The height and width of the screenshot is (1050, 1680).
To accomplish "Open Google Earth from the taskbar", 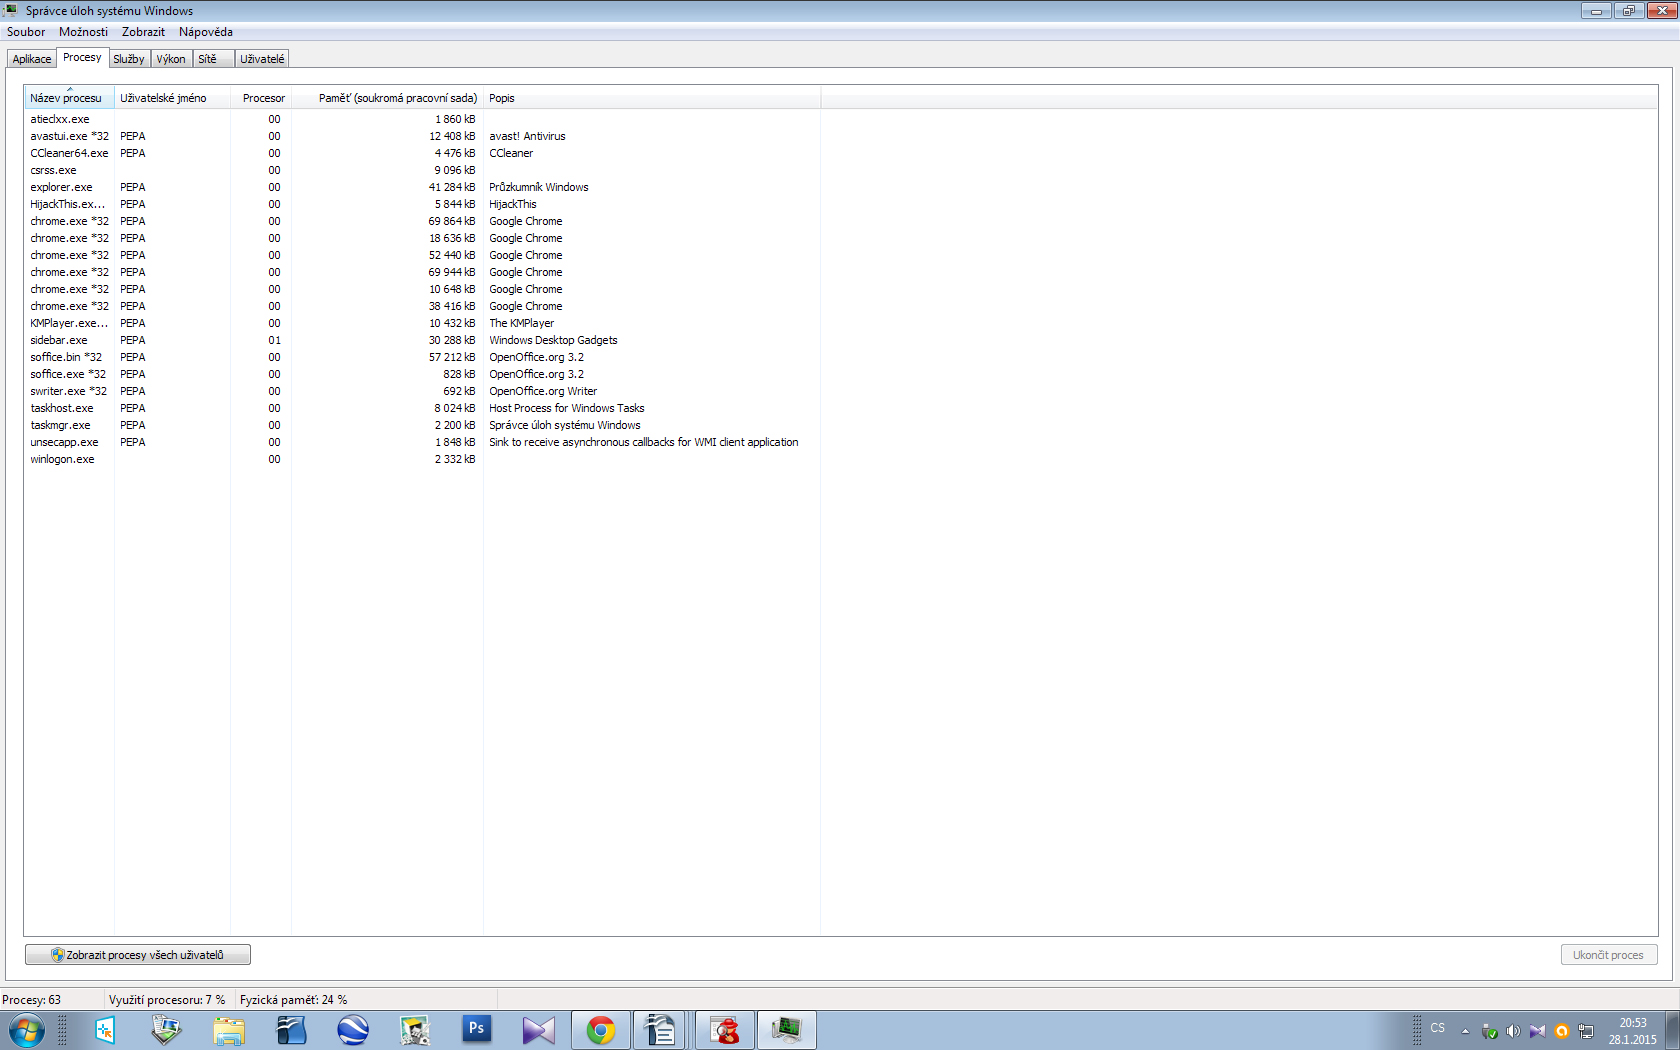I will 353,1030.
